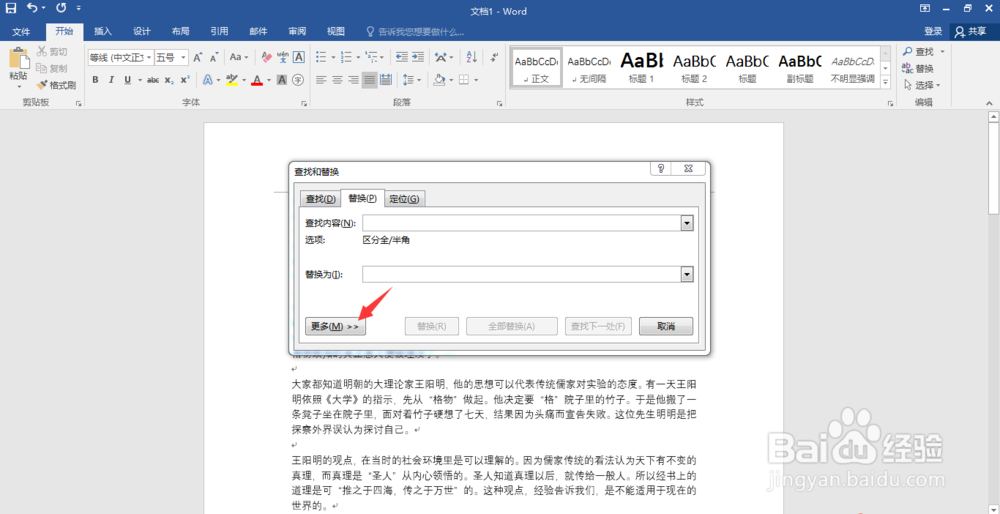
Task: Toggle Character Shading icon
Action: click(x=283, y=80)
